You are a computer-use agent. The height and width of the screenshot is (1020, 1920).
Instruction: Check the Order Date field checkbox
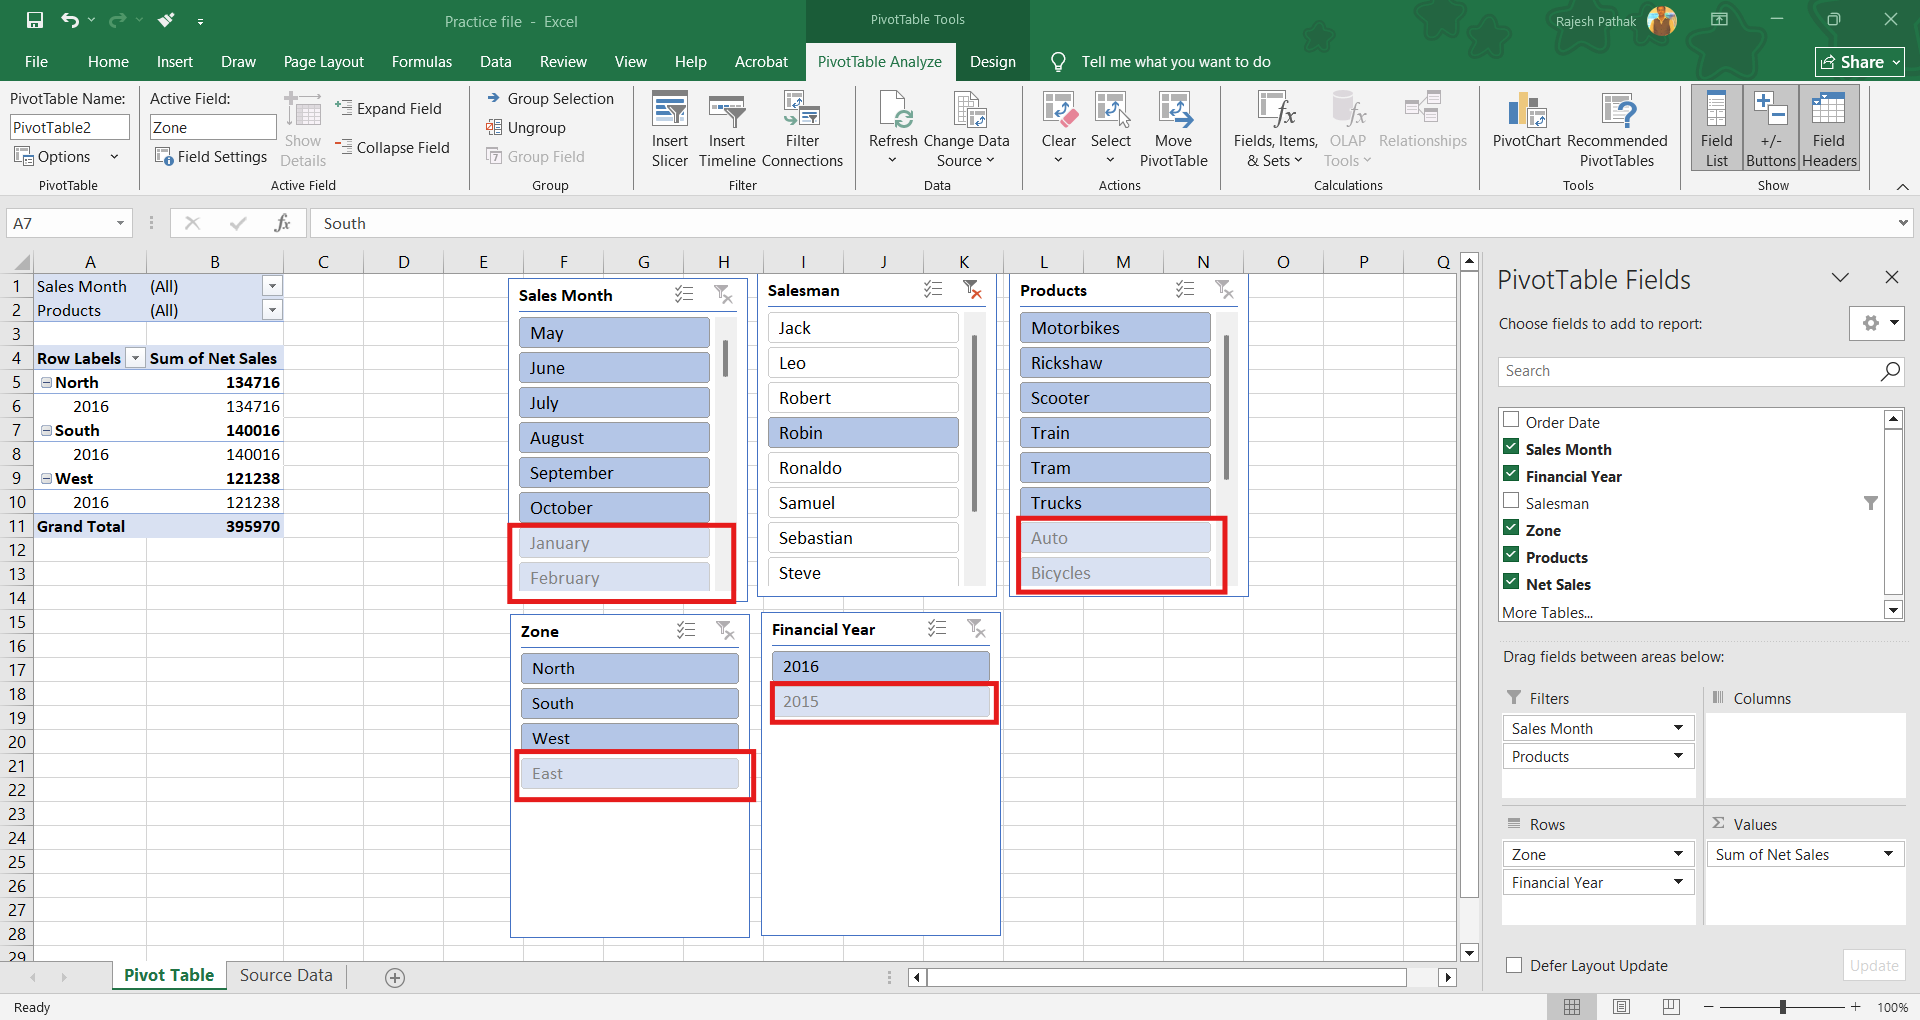pyautogui.click(x=1511, y=421)
